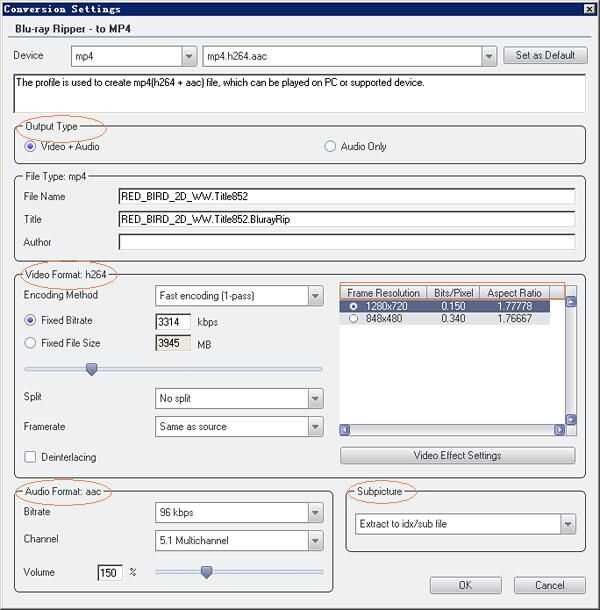The image size is (600, 610).
Task: Click the OK button
Action: [x=465, y=585]
